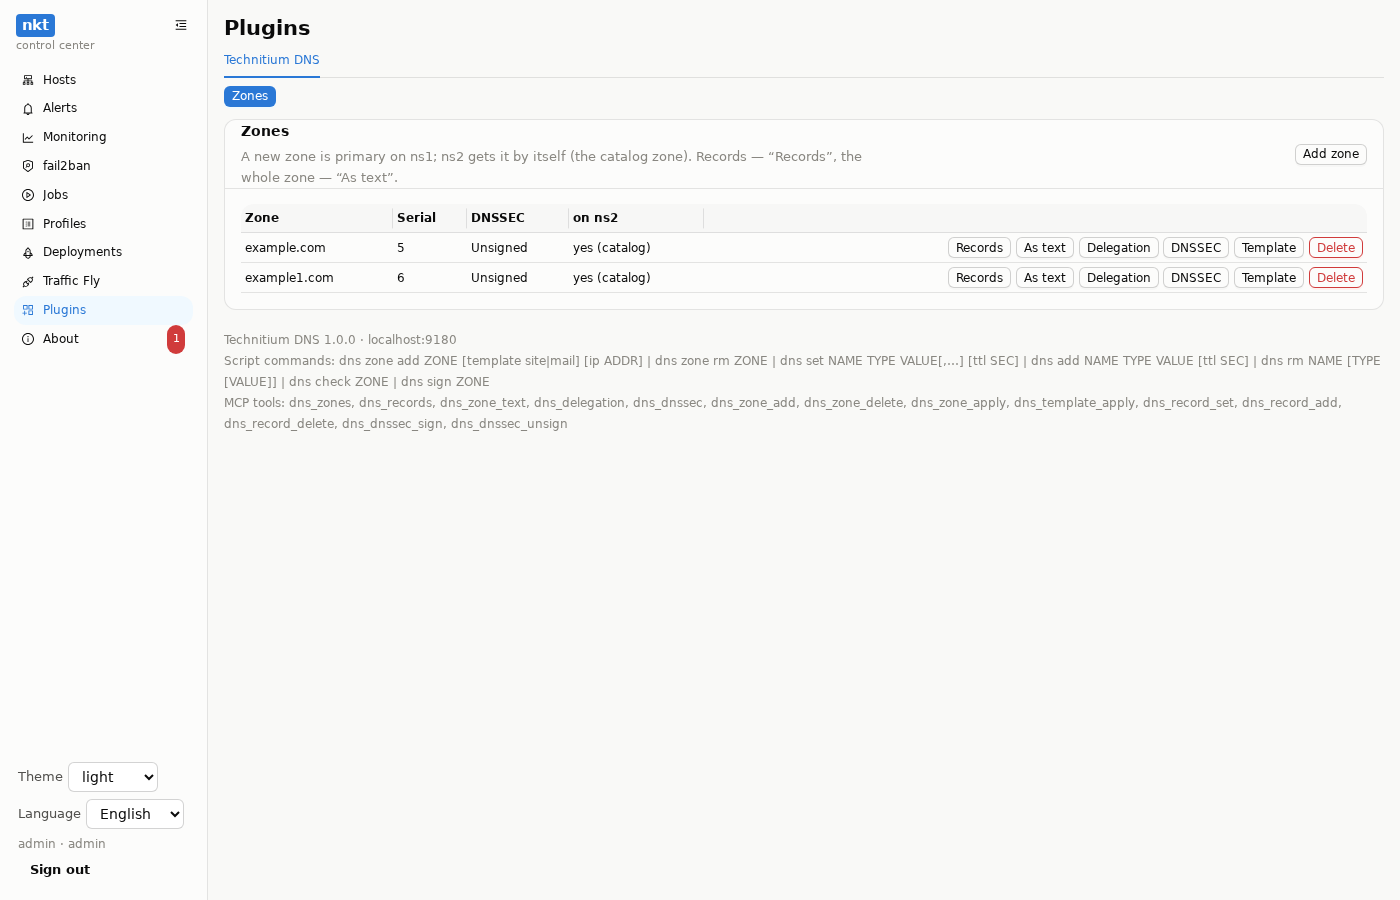
Task: Open Delegation for example.com
Action: (x=1119, y=248)
